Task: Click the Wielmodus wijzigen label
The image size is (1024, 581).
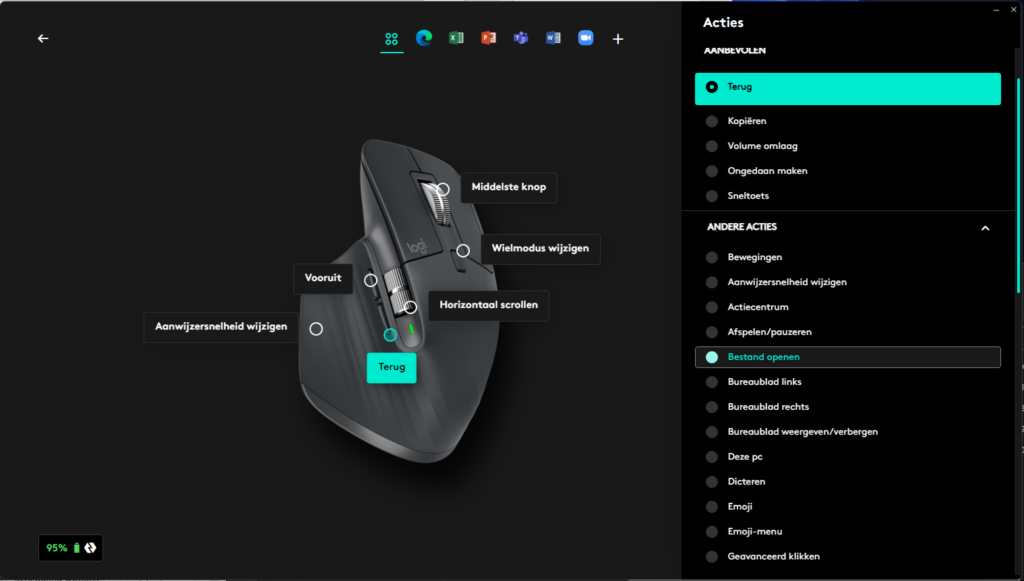Action: click(x=540, y=249)
